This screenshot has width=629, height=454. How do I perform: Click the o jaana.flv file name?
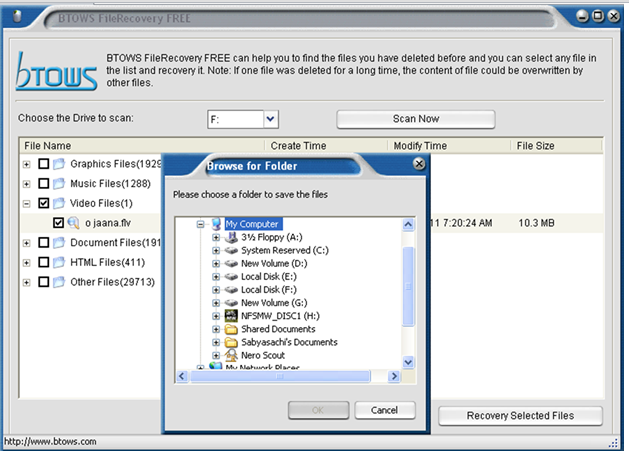[108, 223]
